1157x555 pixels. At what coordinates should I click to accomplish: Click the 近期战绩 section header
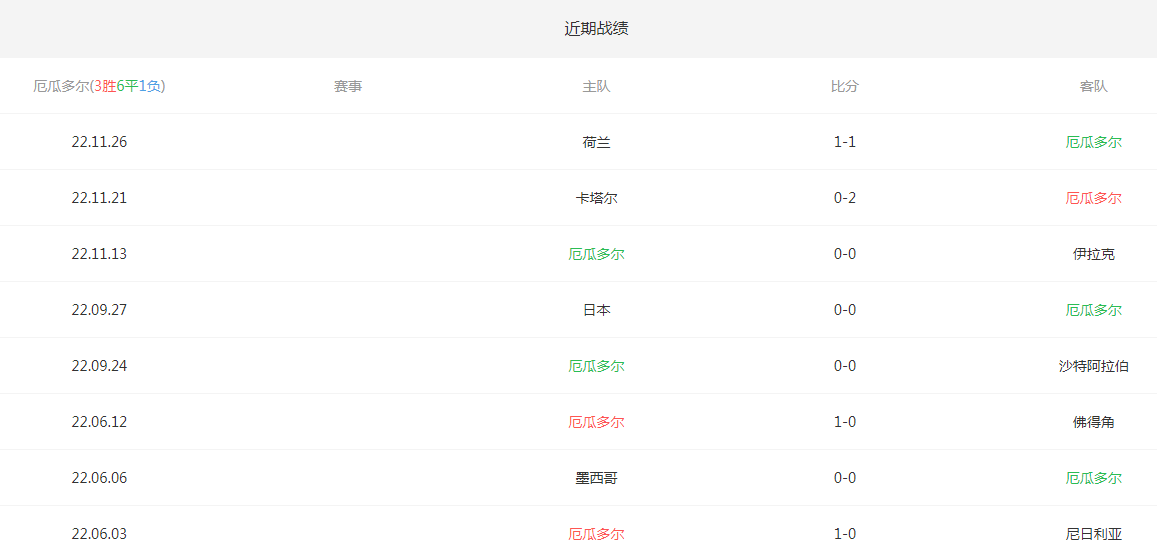(x=596, y=28)
